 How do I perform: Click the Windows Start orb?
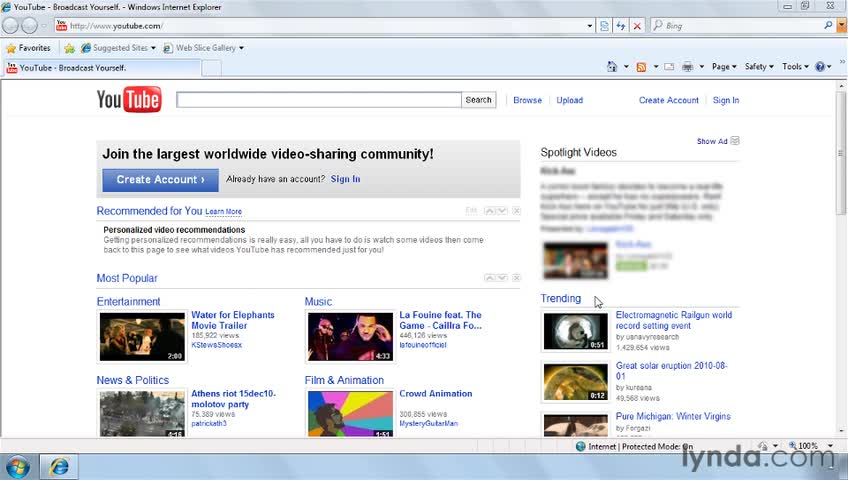coord(17,467)
